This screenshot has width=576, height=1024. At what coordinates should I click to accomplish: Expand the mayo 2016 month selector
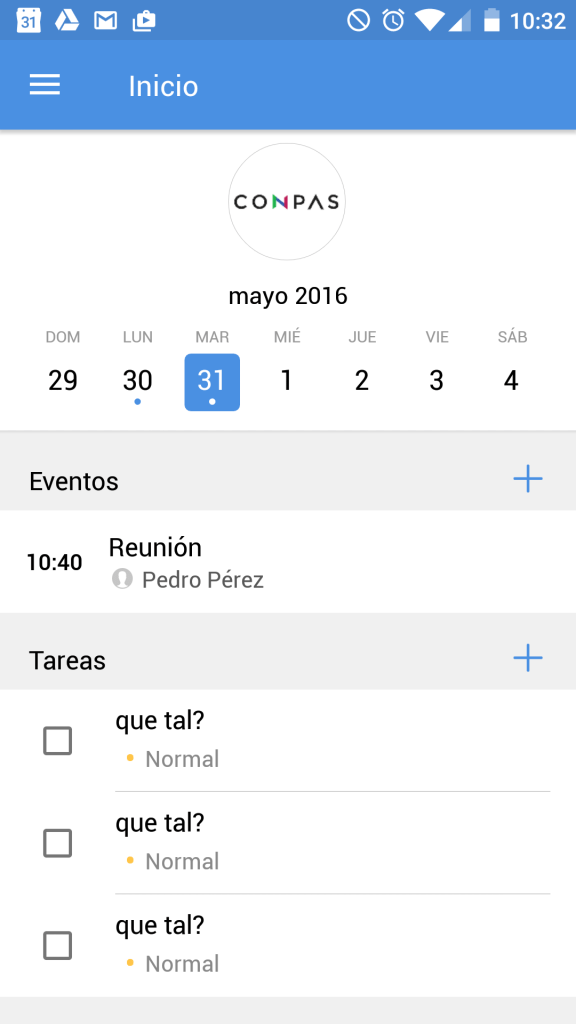pyautogui.click(x=288, y=296)
